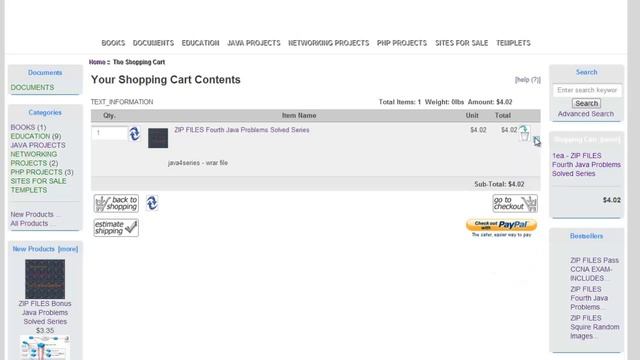Open Shopping Cart [more] sidebar heading
This screenshot has height=360, width=640.
click(x=587, y=140)
